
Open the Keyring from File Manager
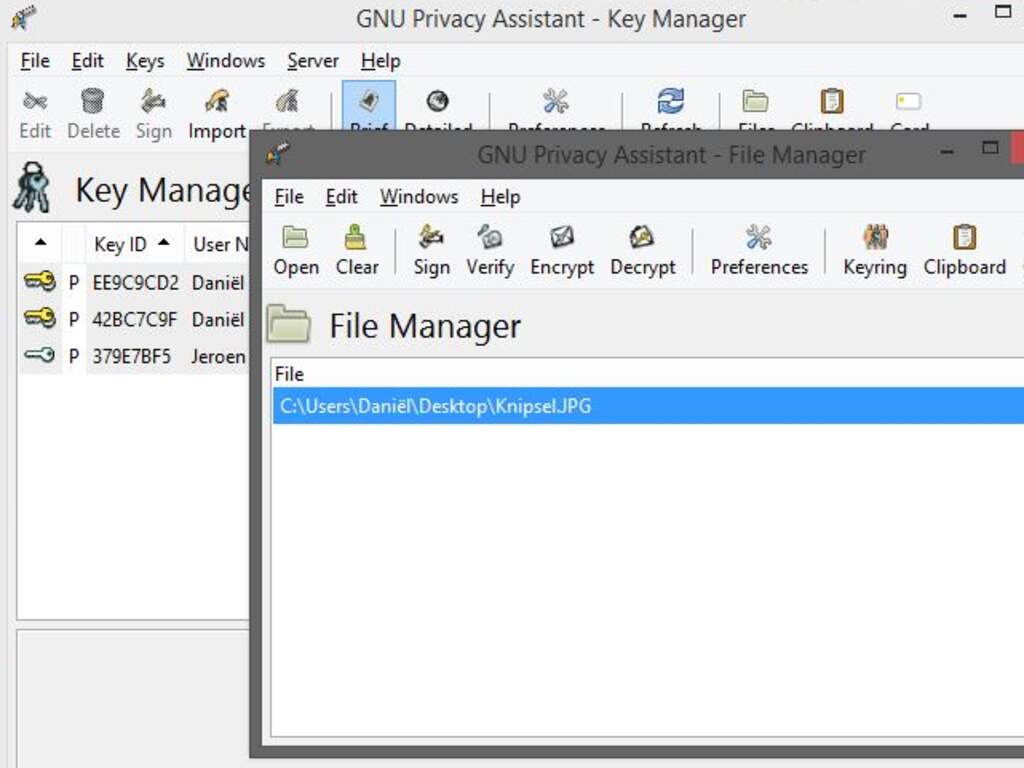pos(875,250)
